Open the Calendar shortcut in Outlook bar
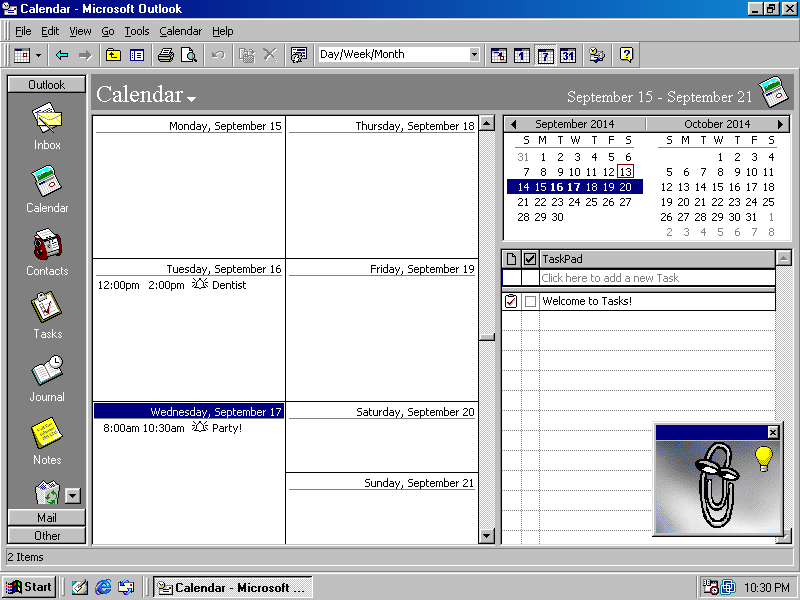This screenshot has width=800, height=600. (47, 189)
